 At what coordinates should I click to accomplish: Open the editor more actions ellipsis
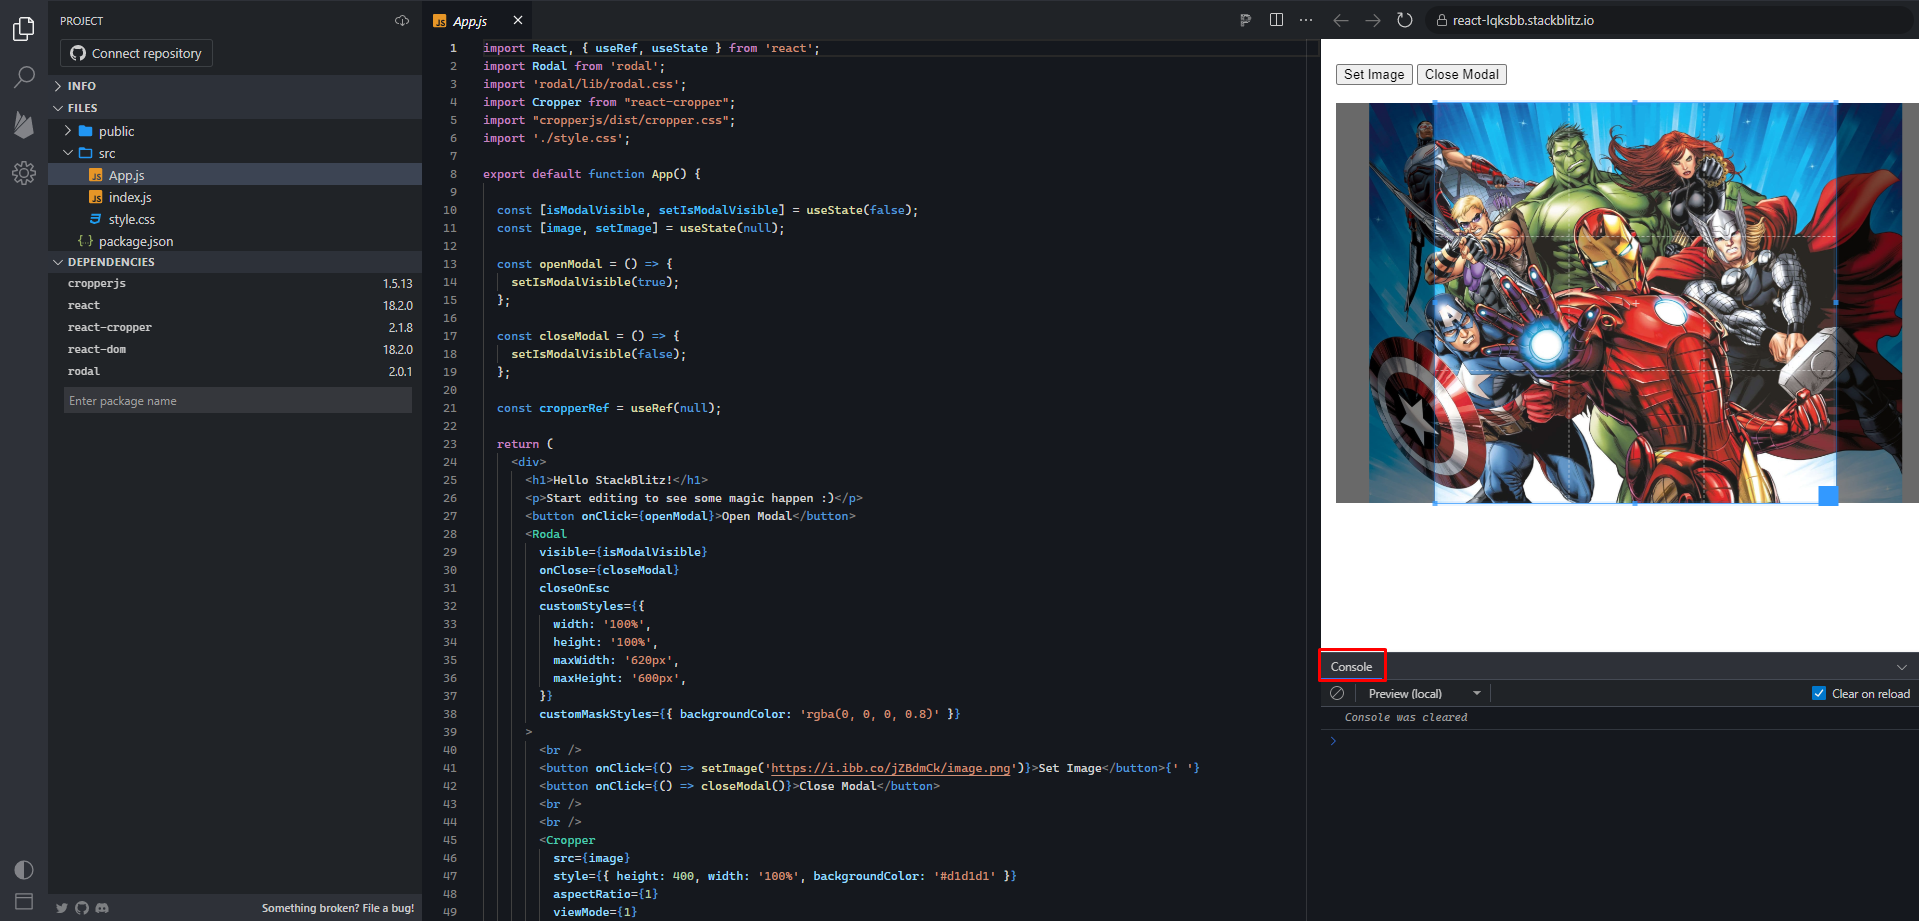point(1306,20)
